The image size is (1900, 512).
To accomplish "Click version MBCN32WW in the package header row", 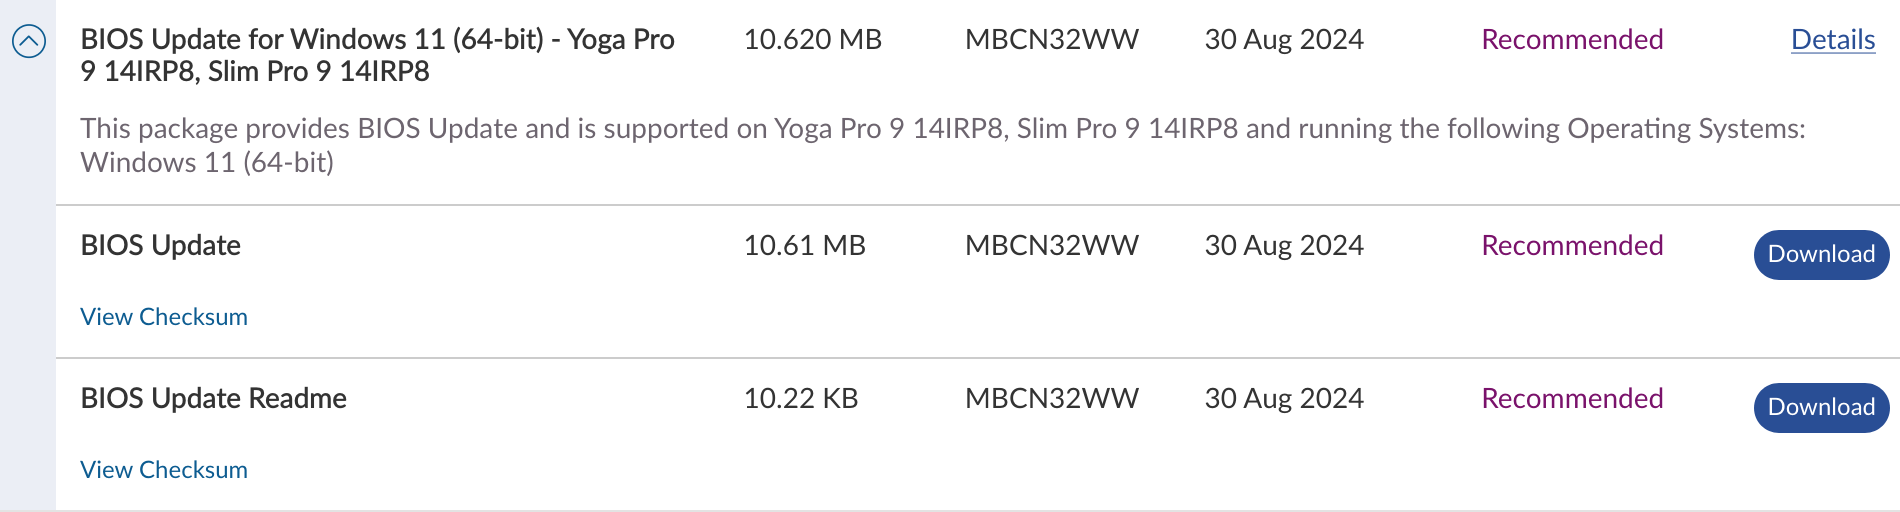I will pos(1051,40).
